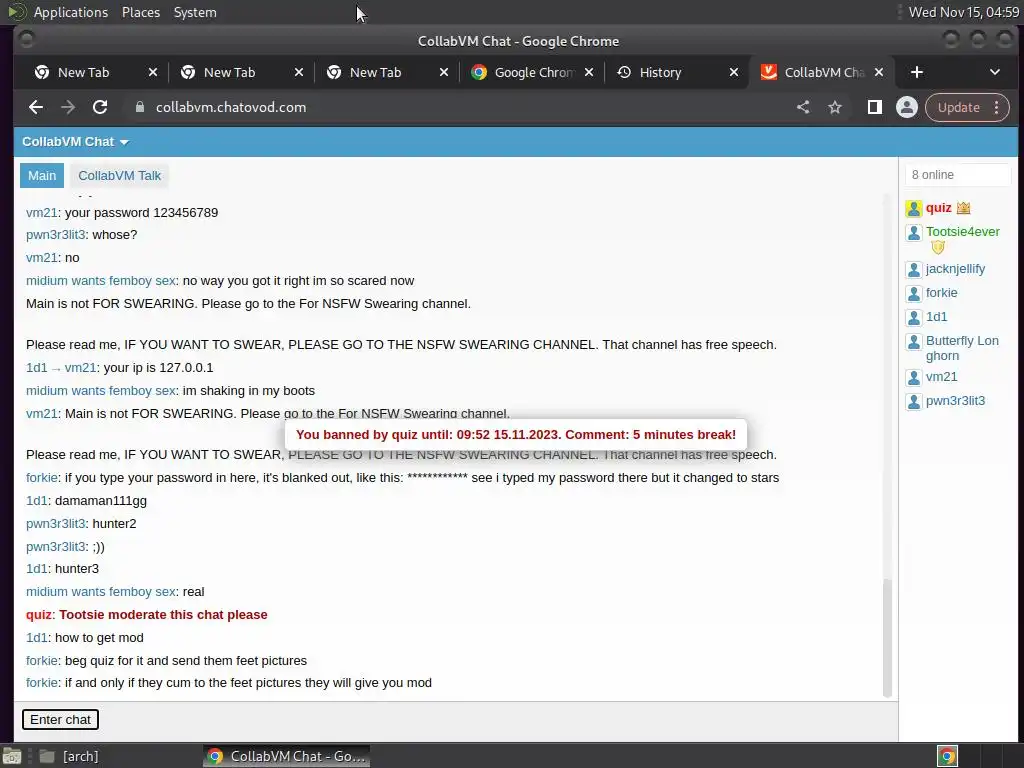Click the avatar icon next to quiz
The image size is (1024, 768).
[914, 209]
